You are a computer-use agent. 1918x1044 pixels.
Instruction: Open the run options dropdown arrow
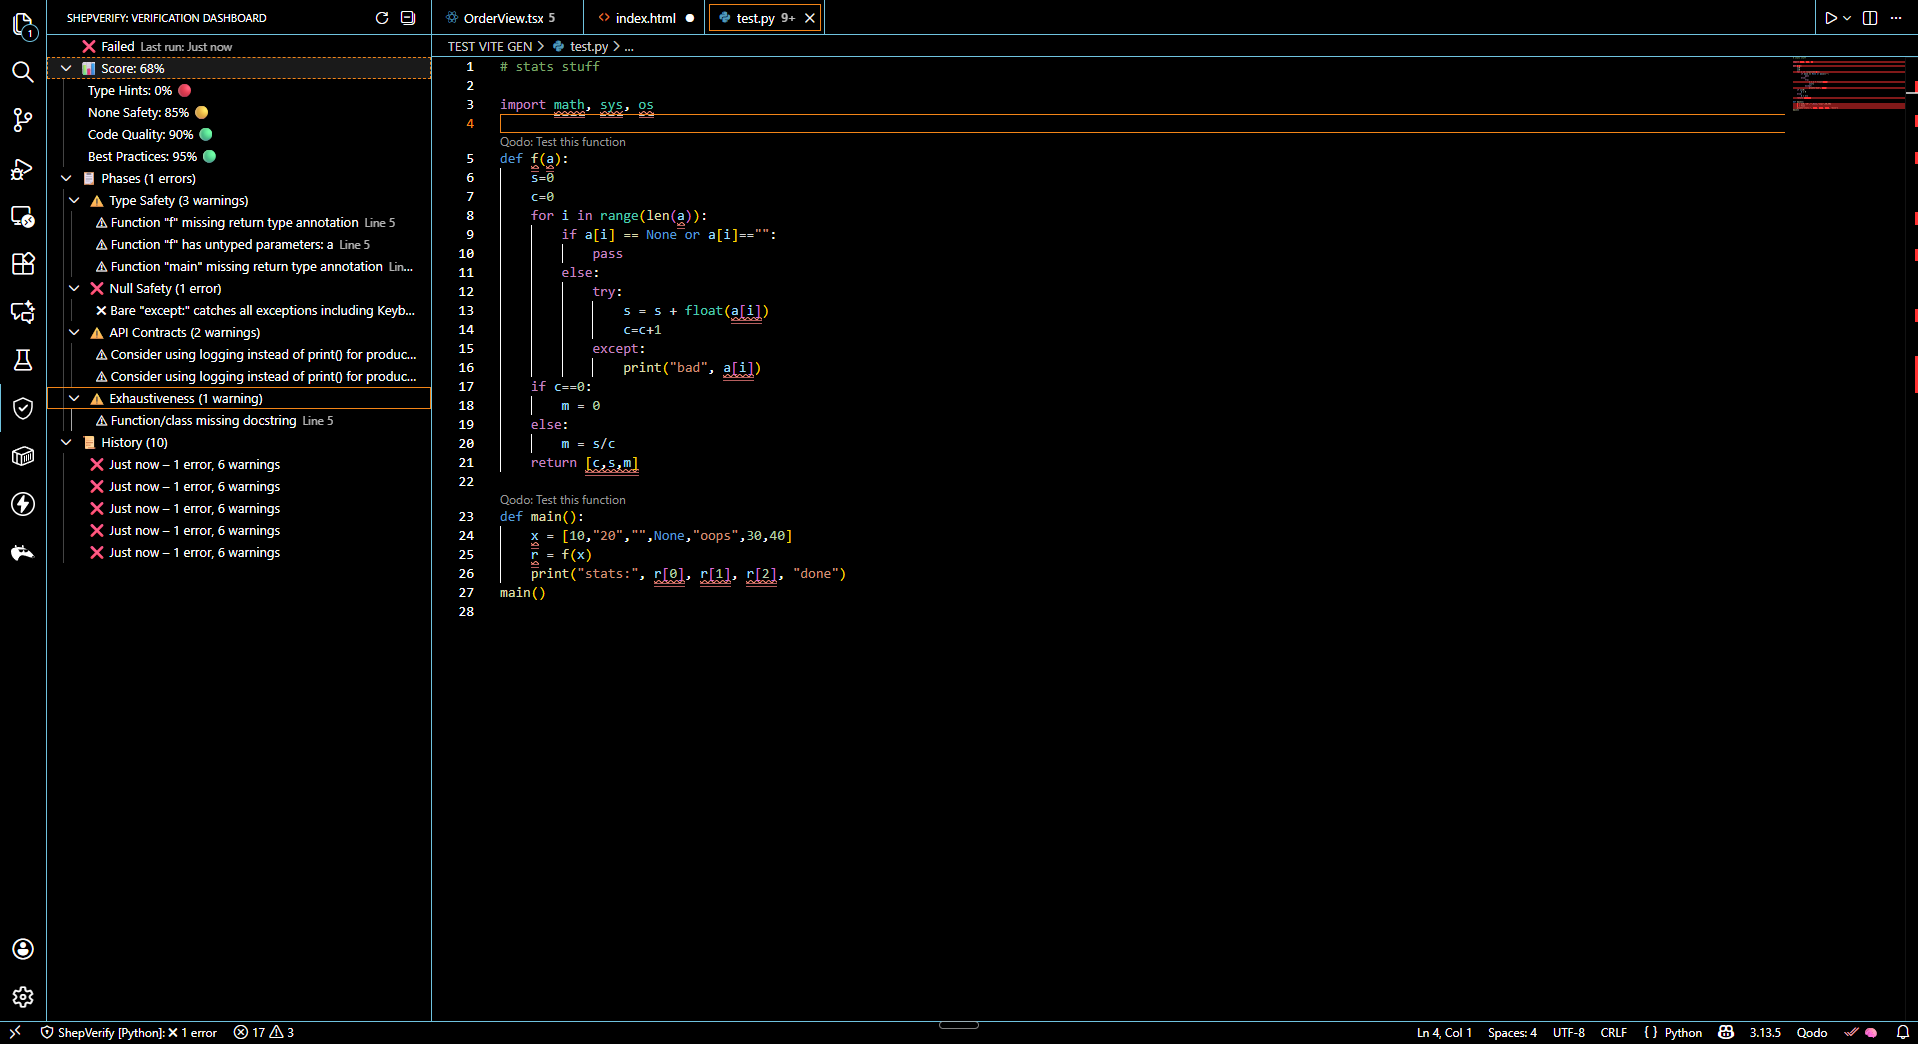[1847, 18]
